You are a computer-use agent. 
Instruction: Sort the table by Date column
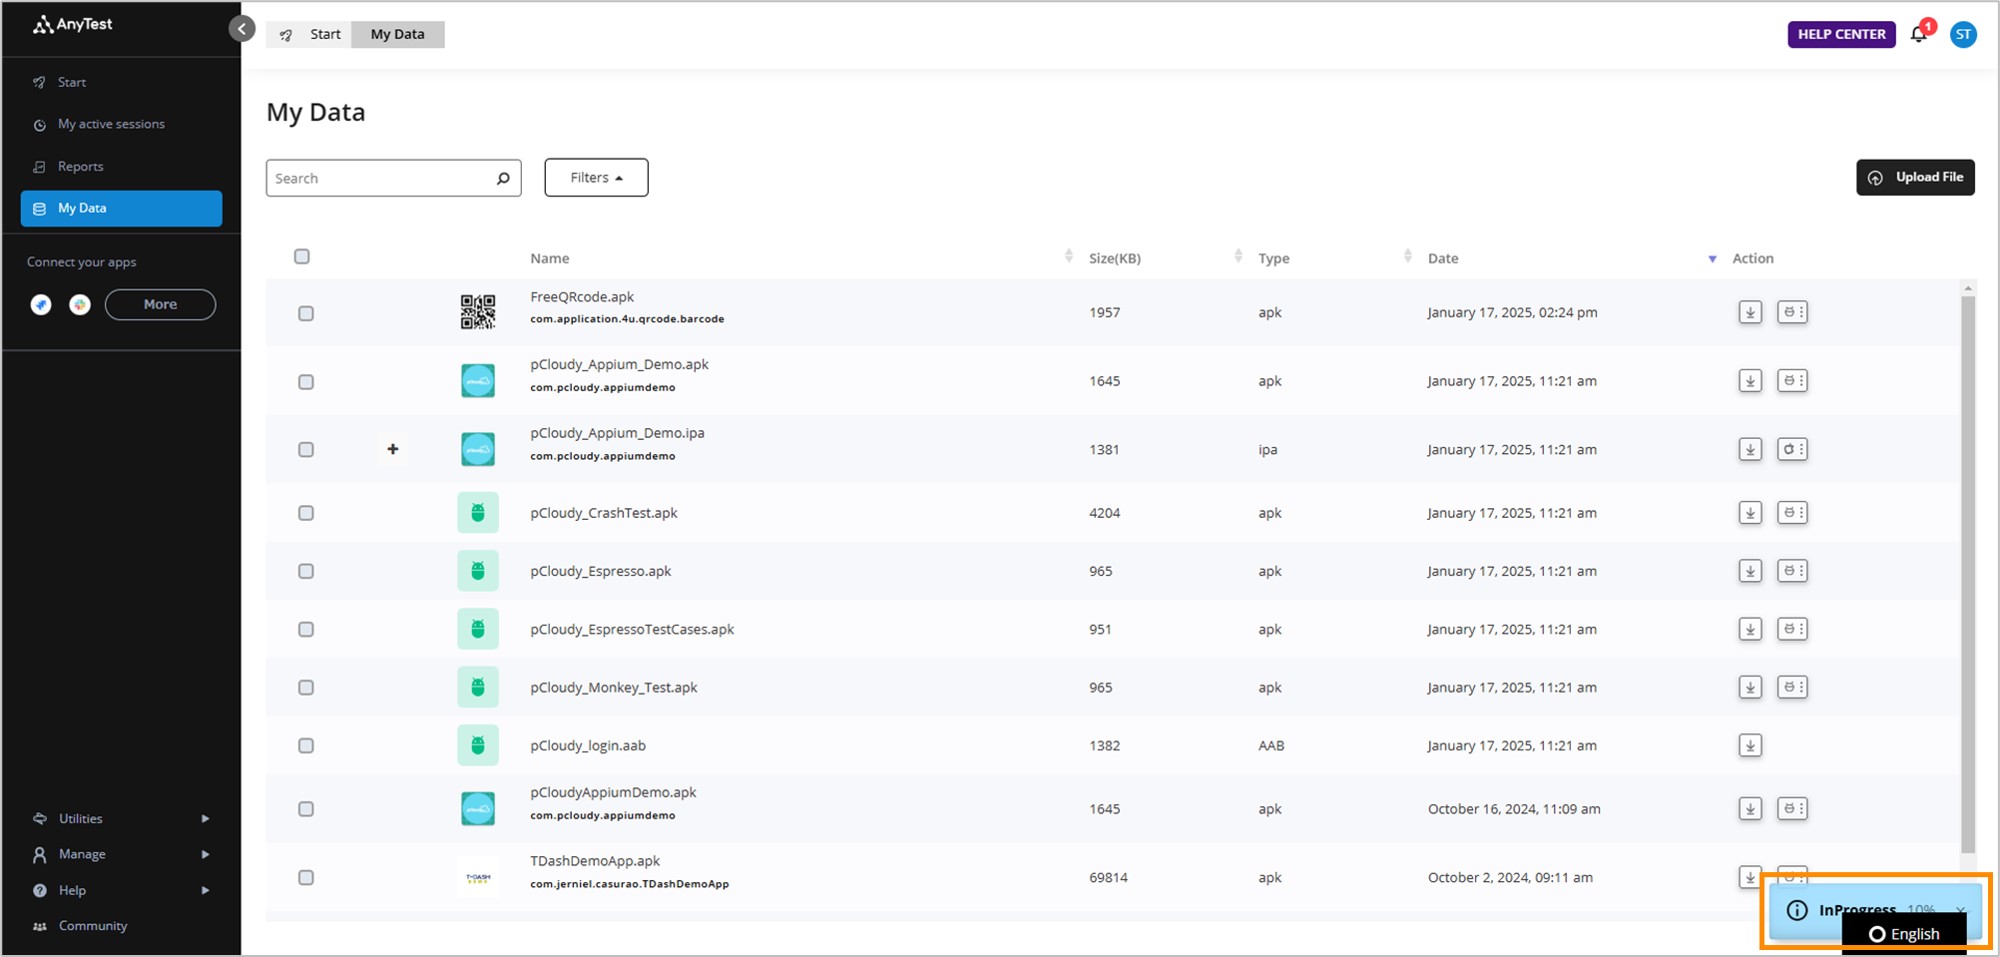1712,259
